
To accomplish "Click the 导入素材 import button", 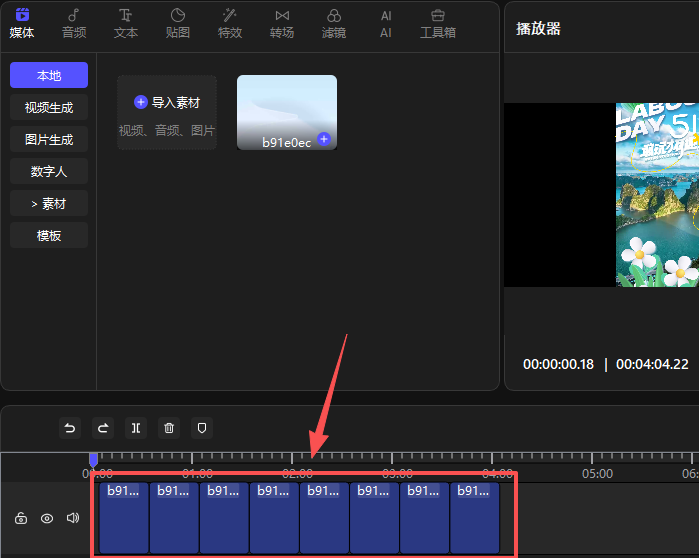I will (167, 103).
